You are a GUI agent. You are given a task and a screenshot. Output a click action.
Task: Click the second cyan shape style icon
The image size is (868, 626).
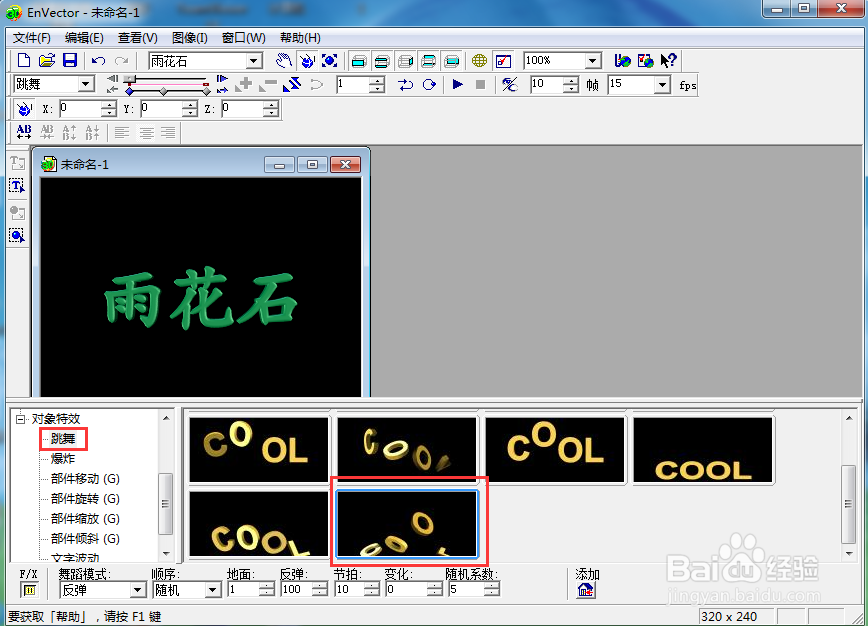[x=381, y=61]
